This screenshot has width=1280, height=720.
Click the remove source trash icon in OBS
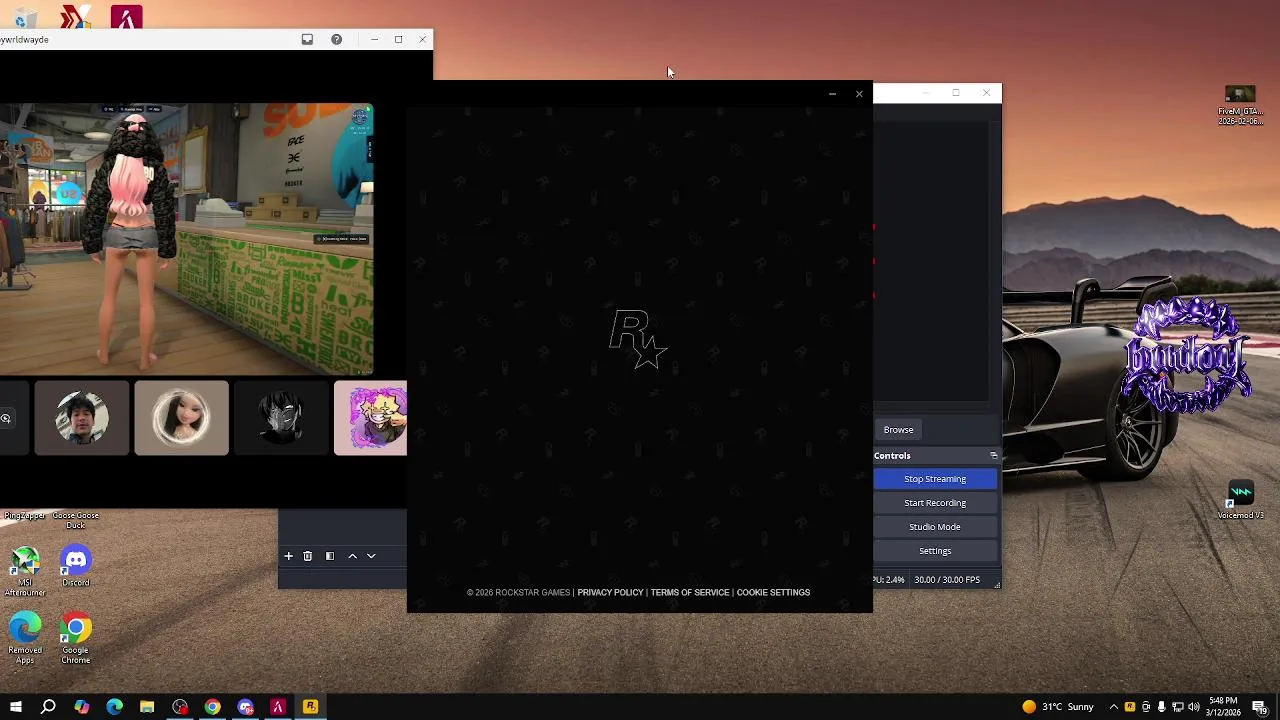(307, 556)
